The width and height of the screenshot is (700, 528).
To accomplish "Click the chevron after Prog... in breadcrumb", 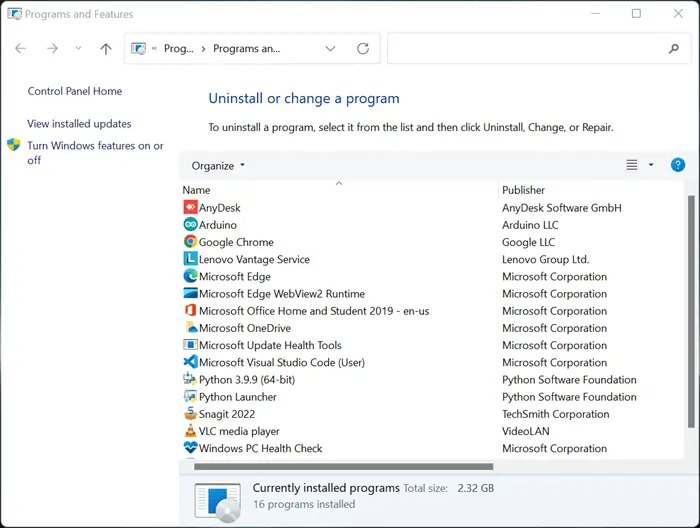I will pyautogui.click(x=203, y=49).
